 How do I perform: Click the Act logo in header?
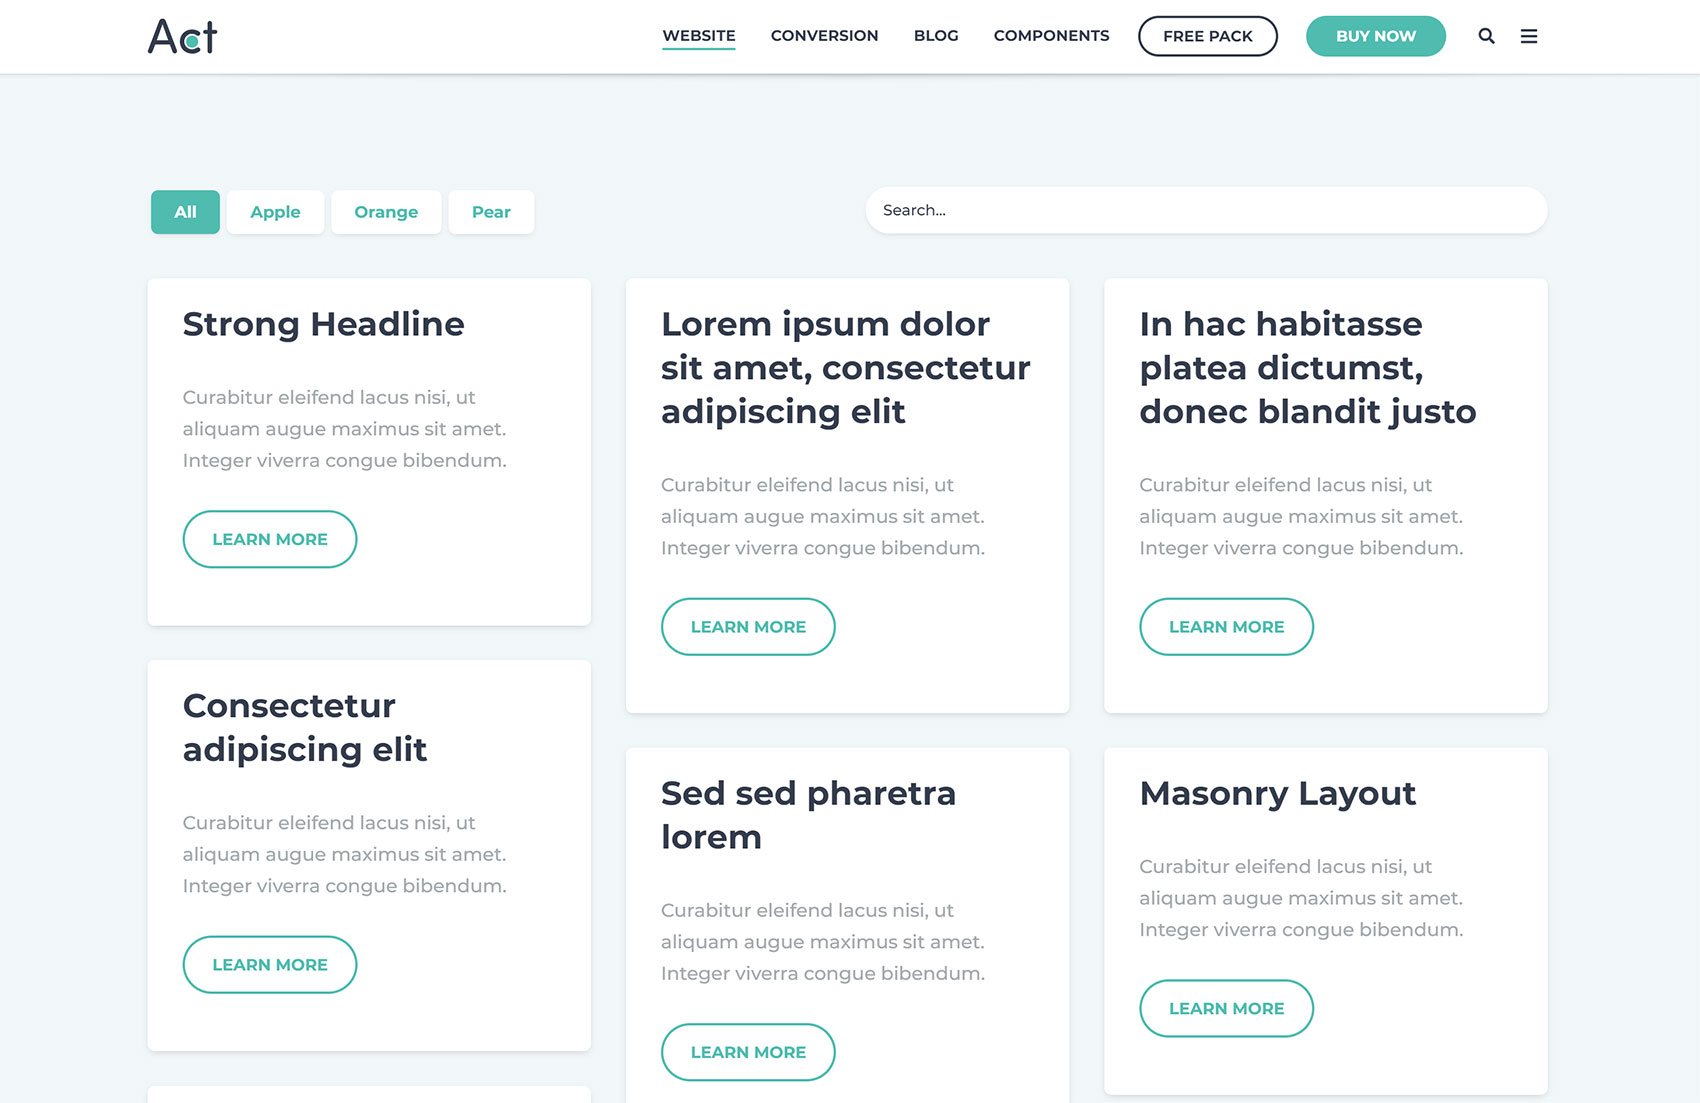click(182, 37)
